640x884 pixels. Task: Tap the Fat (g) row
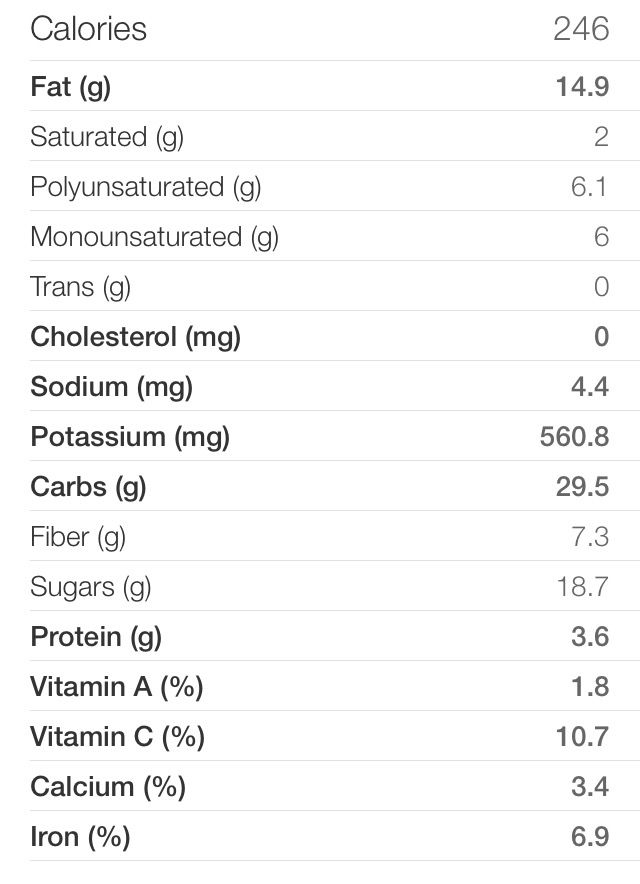[320, 86]
